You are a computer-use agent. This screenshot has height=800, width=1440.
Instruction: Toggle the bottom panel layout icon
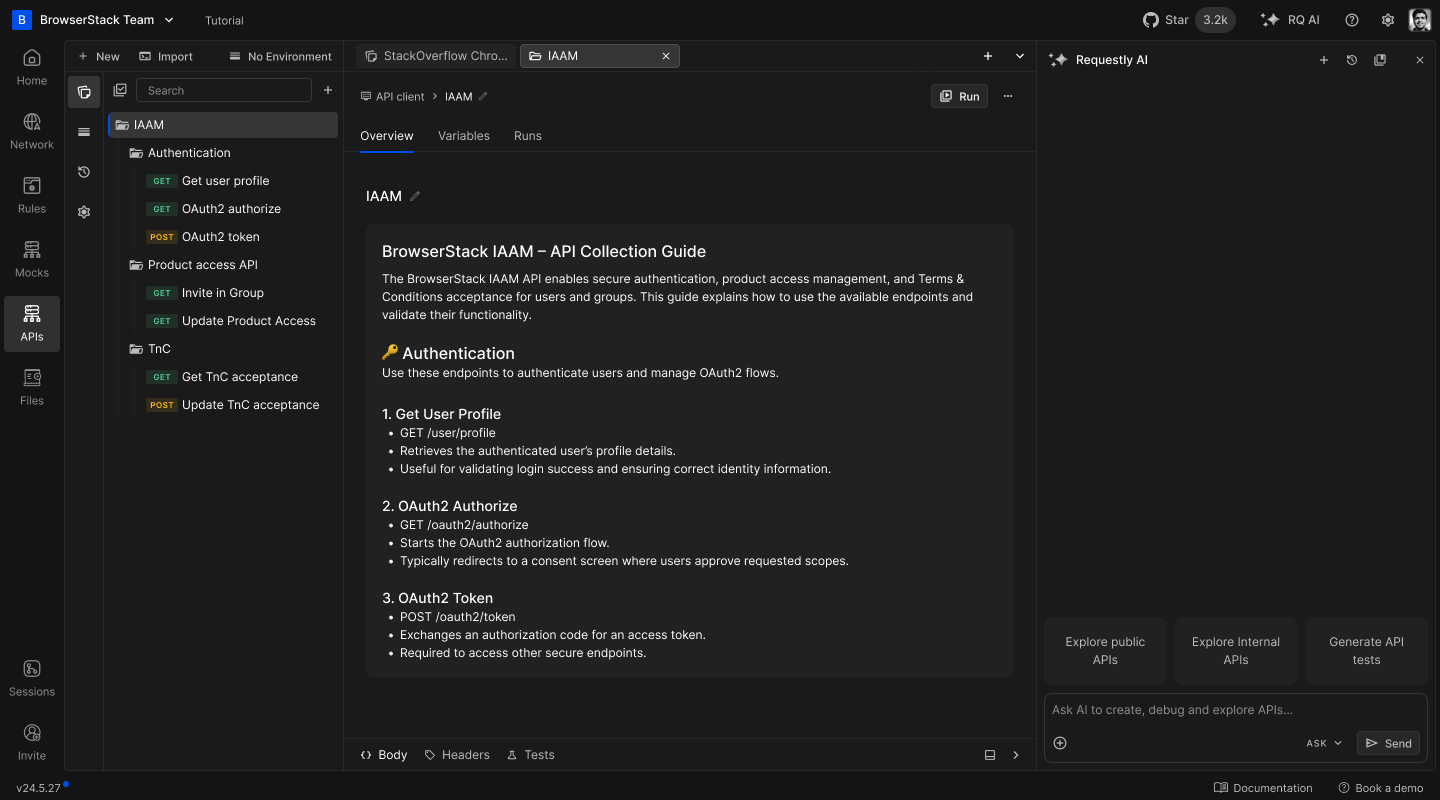(990, 755)
